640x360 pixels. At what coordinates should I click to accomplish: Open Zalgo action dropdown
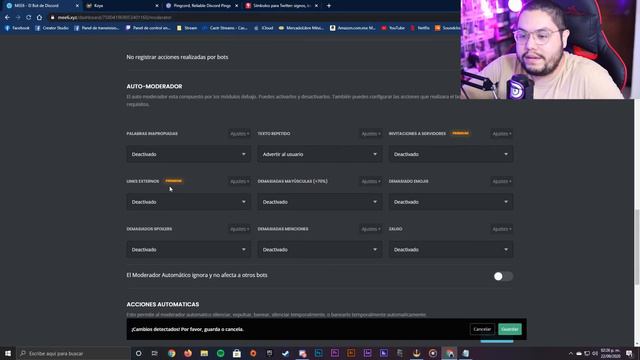tap(451, 250)
